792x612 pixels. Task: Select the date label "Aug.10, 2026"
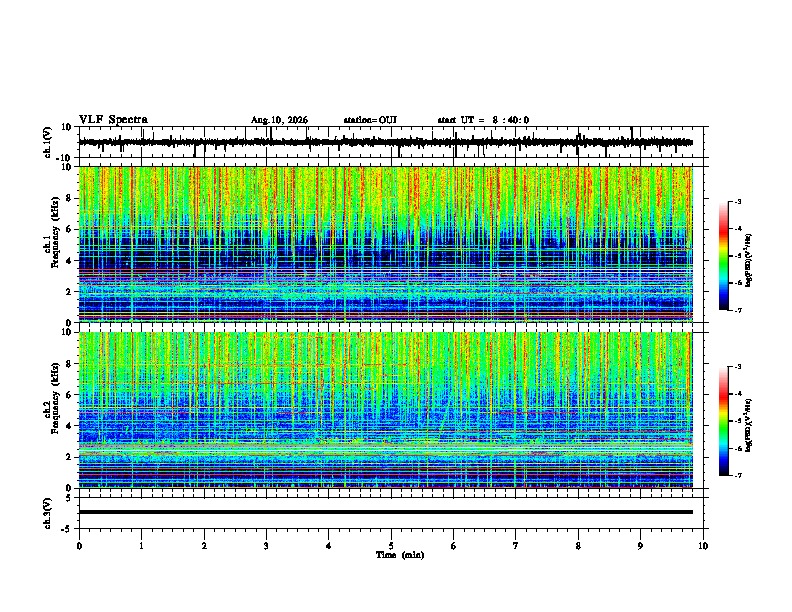coord(279,120)
